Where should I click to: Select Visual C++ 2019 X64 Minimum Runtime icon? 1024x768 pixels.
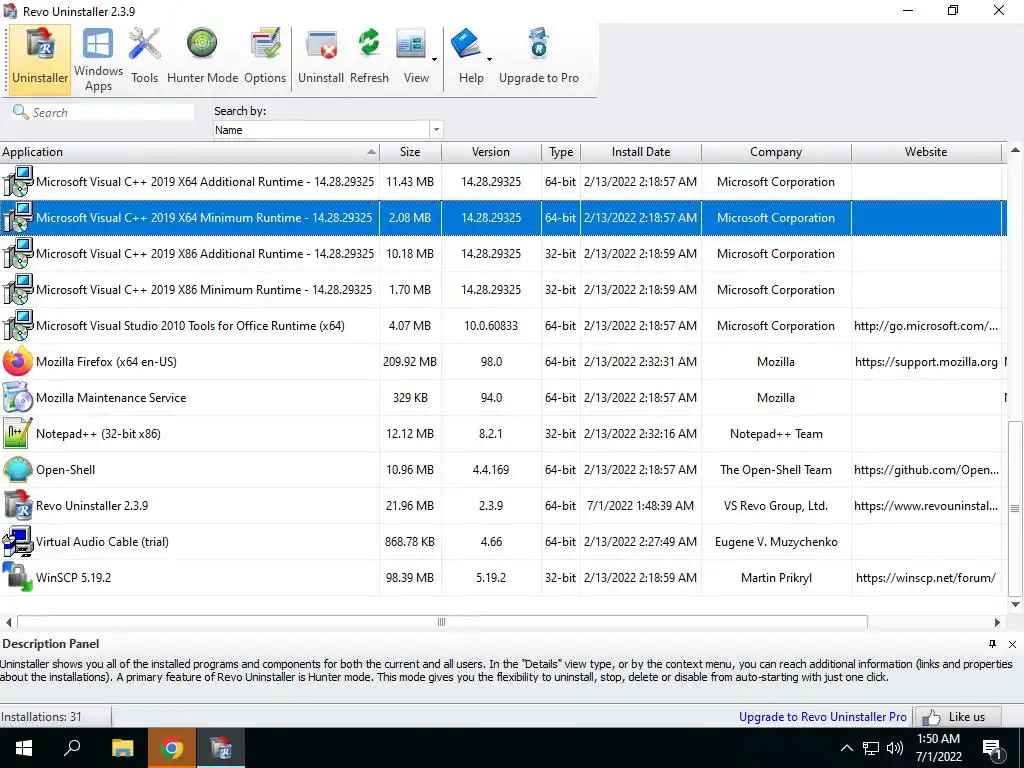[x=18, y=217]
